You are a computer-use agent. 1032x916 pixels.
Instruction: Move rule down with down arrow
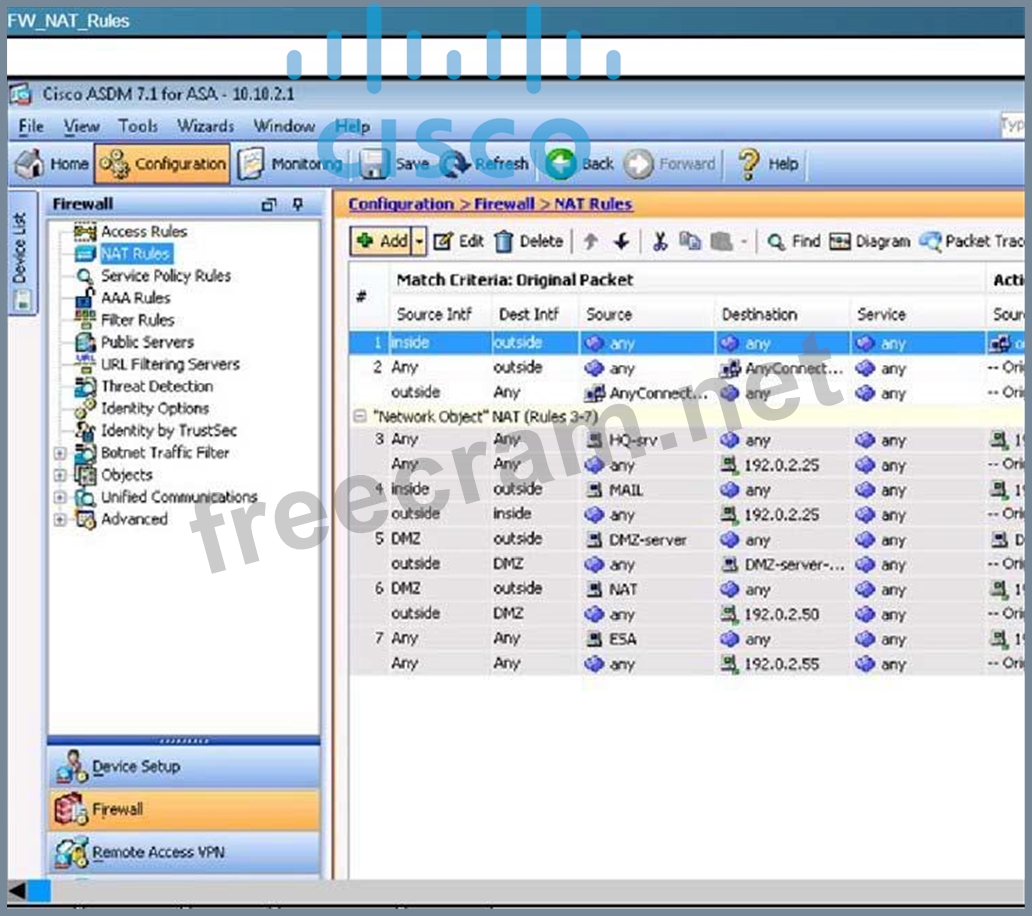[x=621, y=241]
